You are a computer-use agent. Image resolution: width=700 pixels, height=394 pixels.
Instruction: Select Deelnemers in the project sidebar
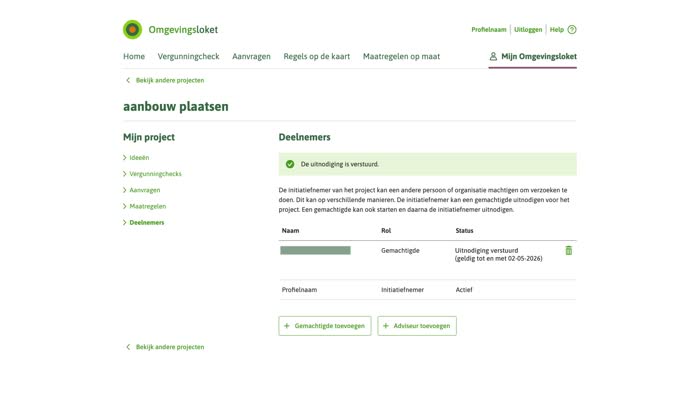147,222
